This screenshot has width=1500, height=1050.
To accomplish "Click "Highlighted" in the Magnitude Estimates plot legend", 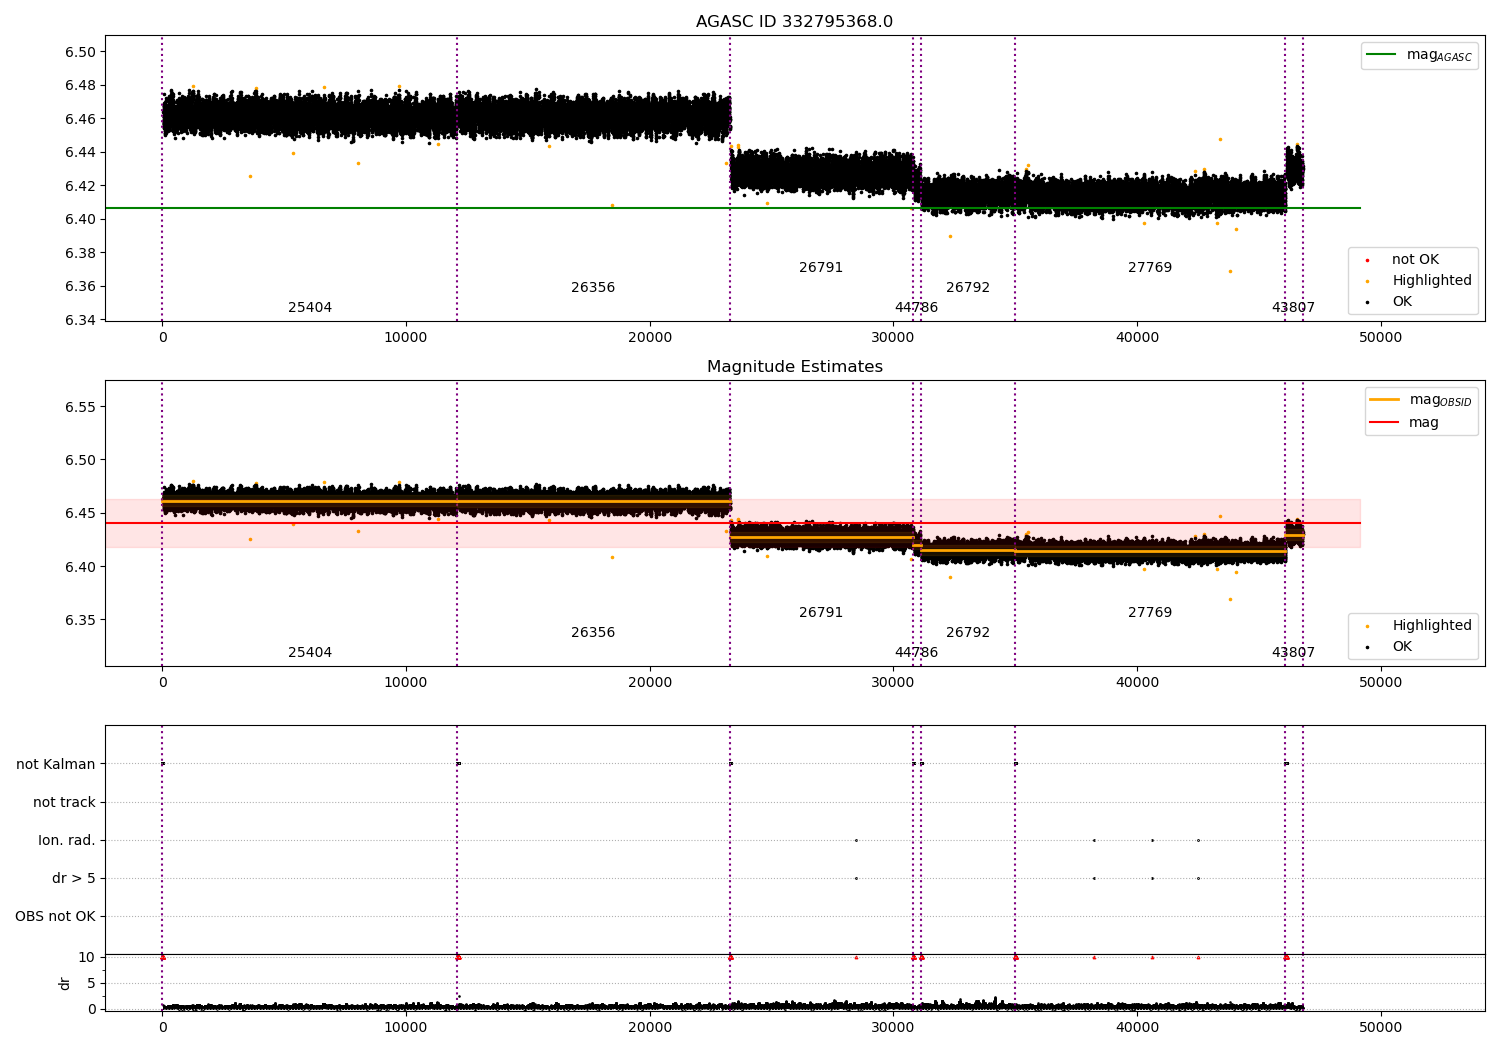I will click(1432, 625).
